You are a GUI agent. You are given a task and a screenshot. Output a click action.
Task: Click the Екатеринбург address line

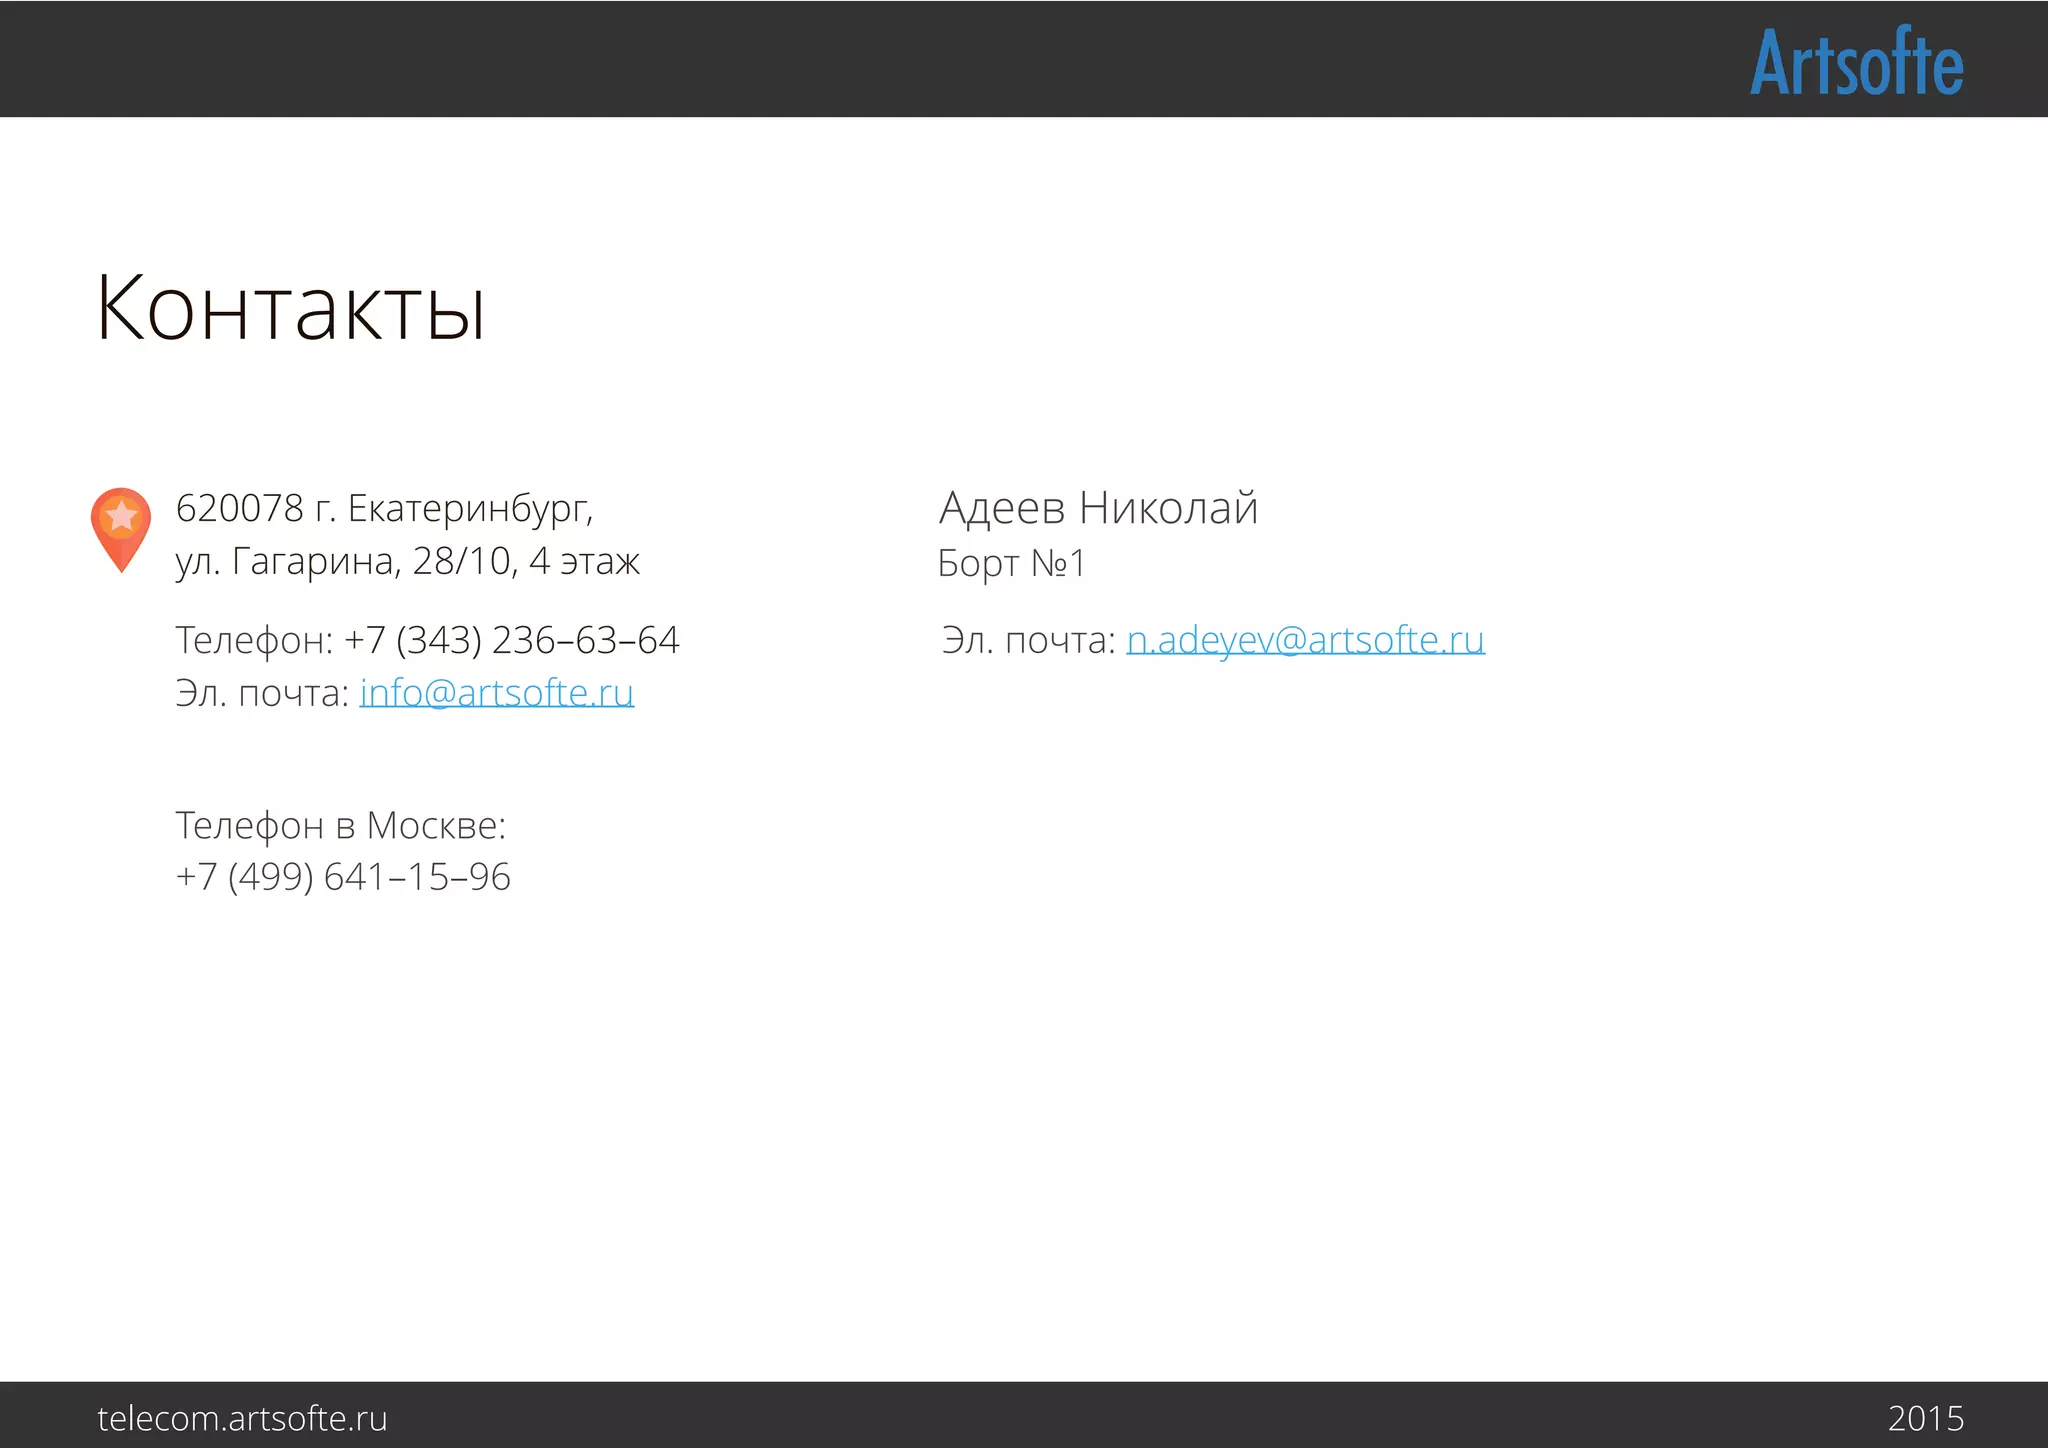pos(469,509)
